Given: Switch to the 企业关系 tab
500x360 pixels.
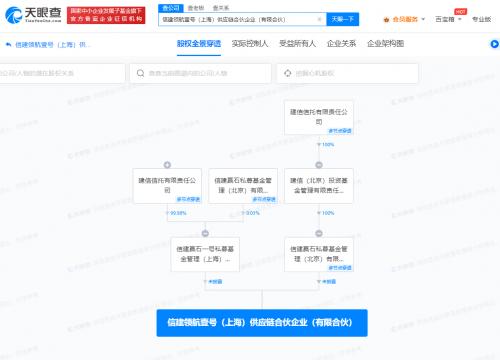Looking at the screenshot, I should click(x=341, y=44).
